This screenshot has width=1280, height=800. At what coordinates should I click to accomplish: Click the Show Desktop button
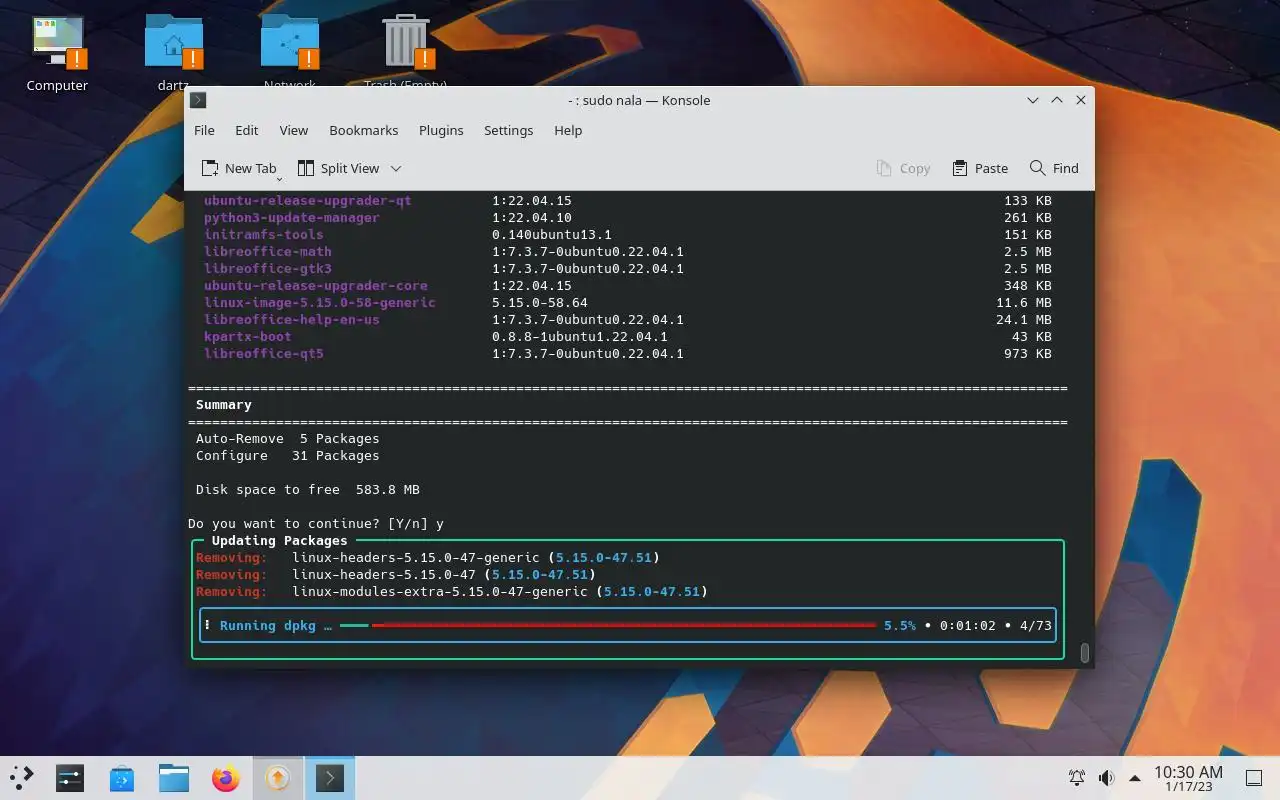pyautogui.click(x=1254, y=778)
